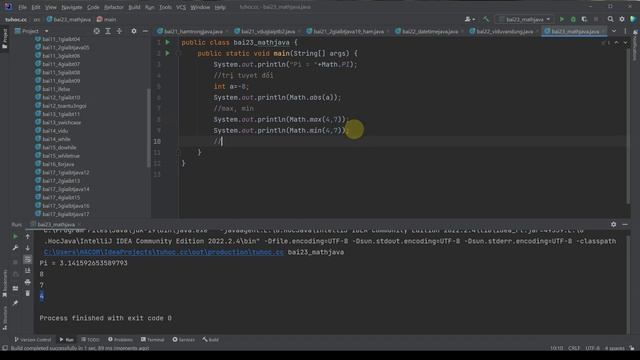The width and height of the screenshot is (640, 360).
Task: Open run configuration via the Run panel wrench icon
Action: (x=16, y=248)
